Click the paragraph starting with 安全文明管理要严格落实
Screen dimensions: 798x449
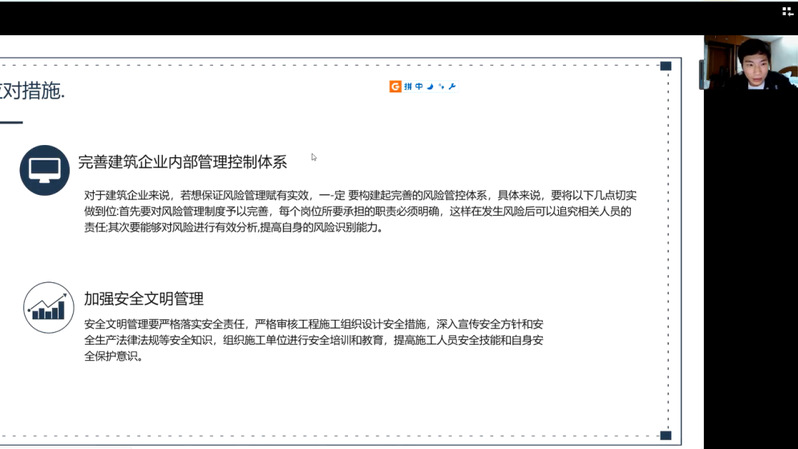click(x=313, y=340)
